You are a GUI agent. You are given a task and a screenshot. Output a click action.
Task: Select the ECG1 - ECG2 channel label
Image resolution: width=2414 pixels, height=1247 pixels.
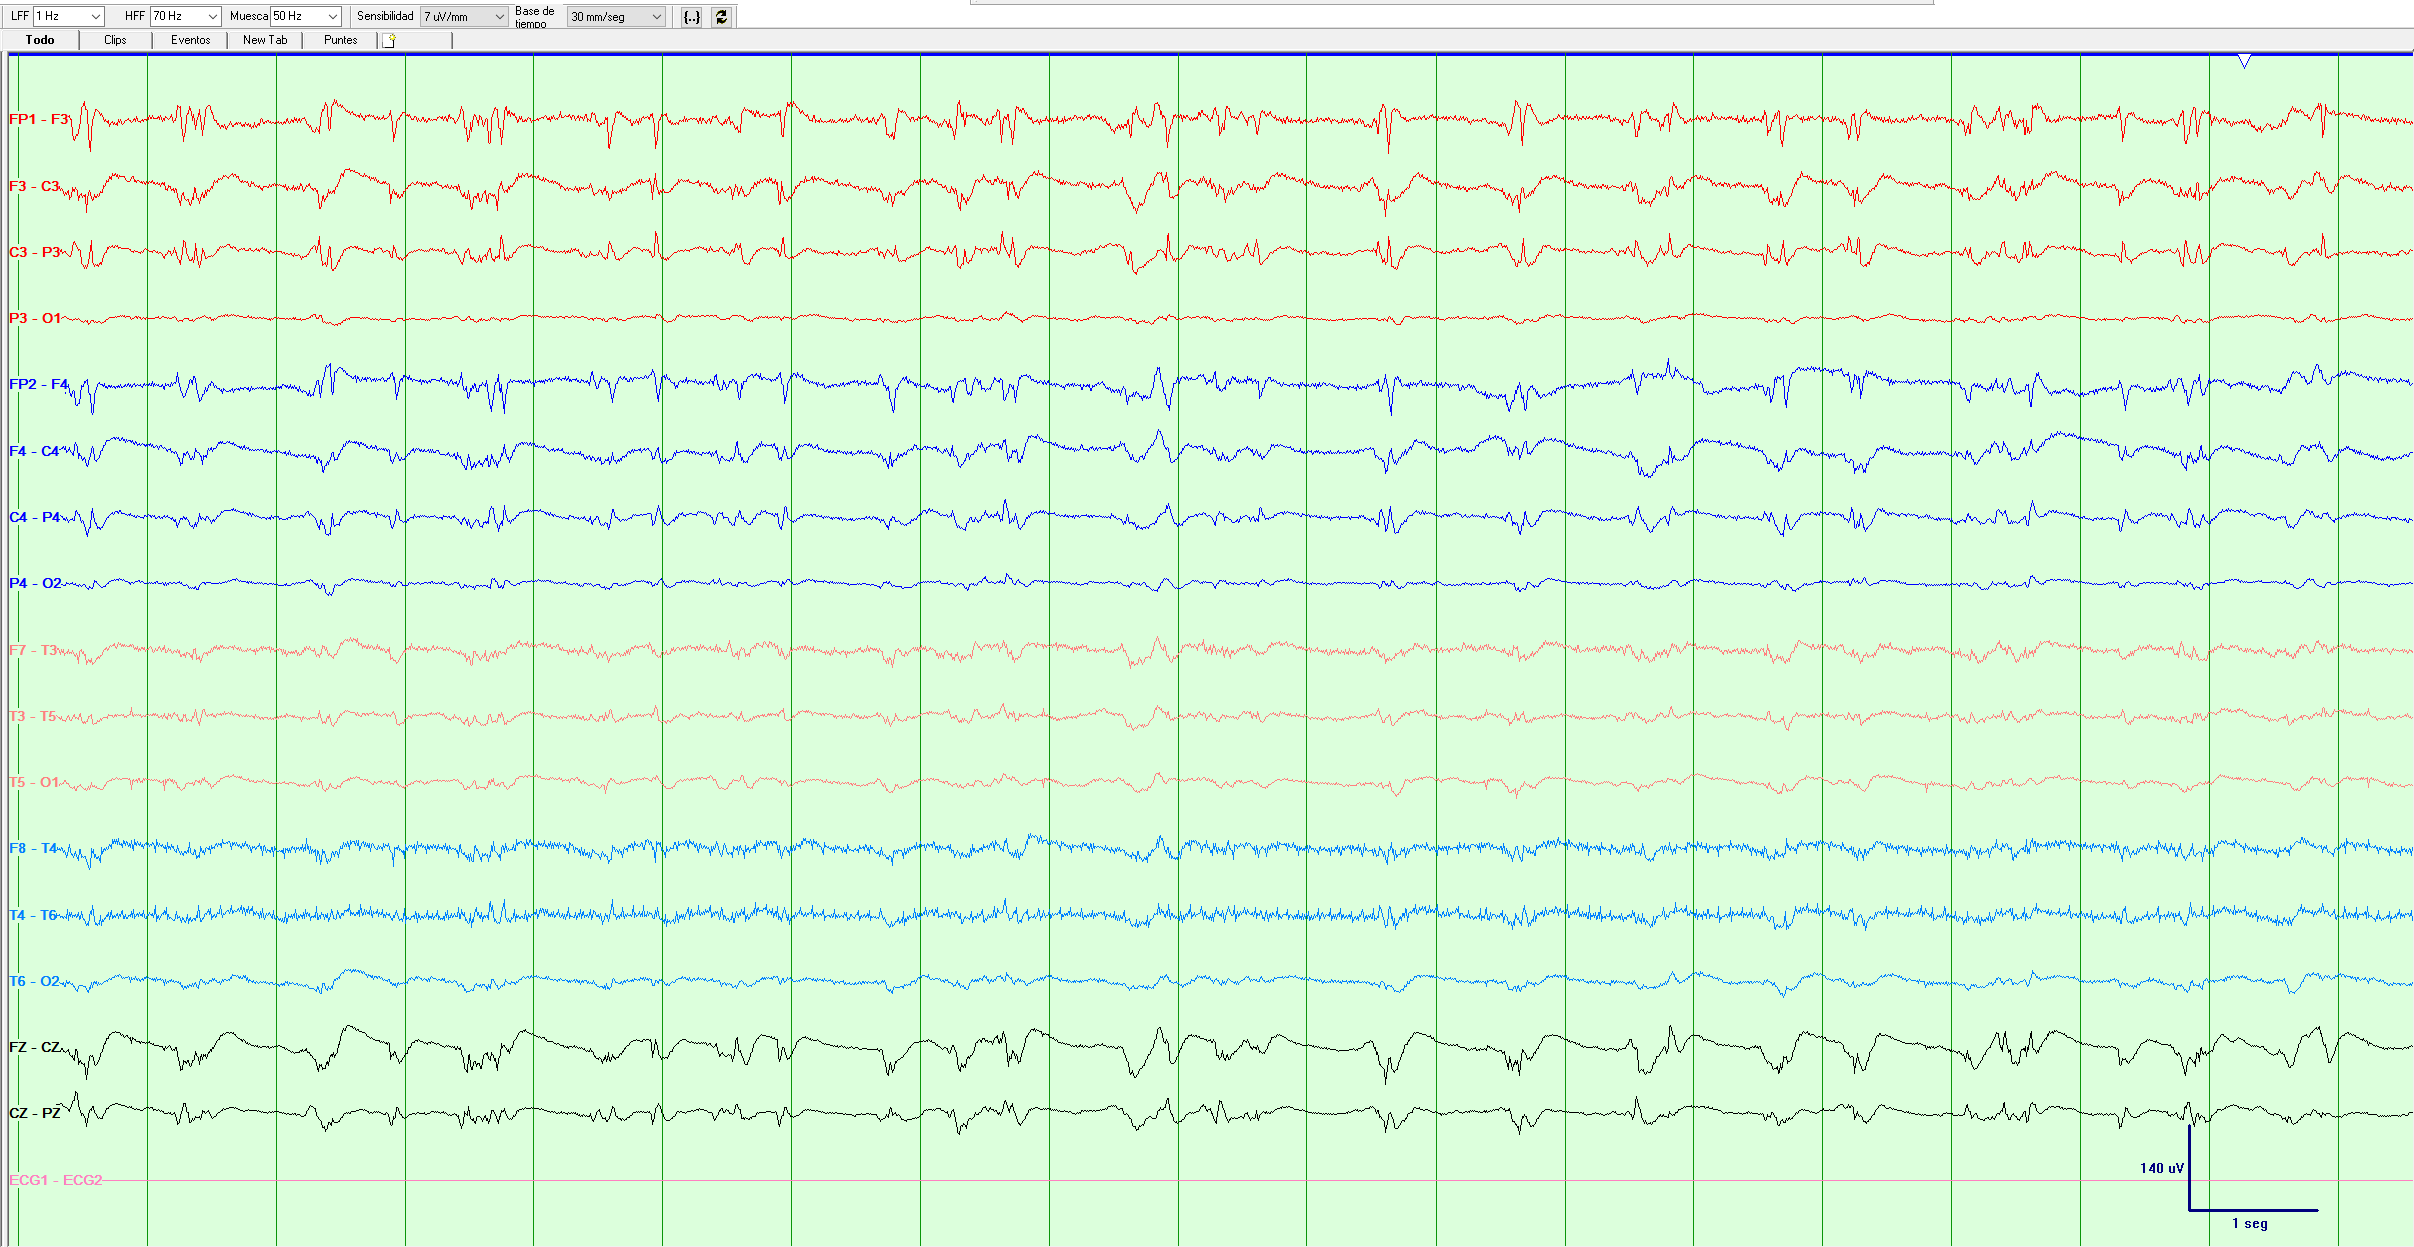(x=56, y=1180)
